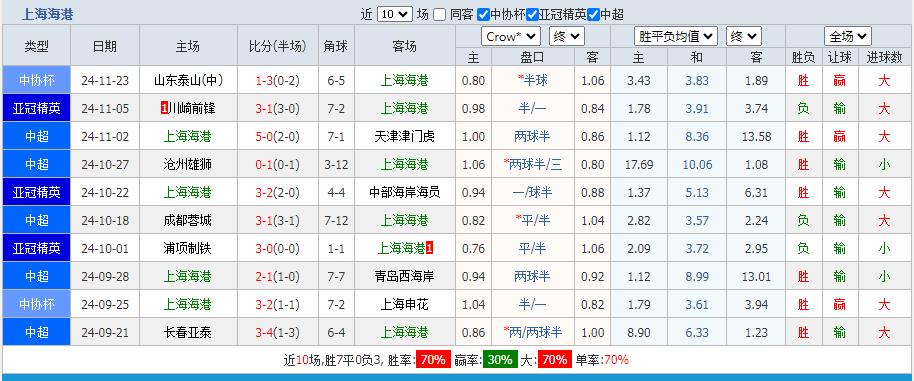The height and width of the screenshot is (381, 914).
Task: Click the 单率 70% value
Action: tap(616, 359)
